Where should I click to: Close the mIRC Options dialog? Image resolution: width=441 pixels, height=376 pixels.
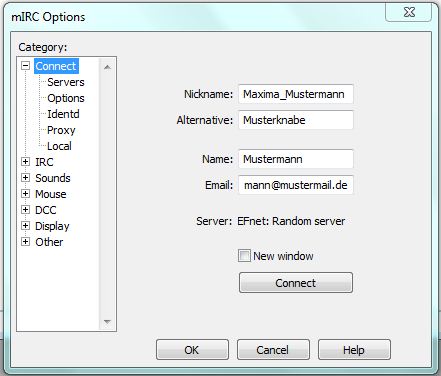point(409,12)
